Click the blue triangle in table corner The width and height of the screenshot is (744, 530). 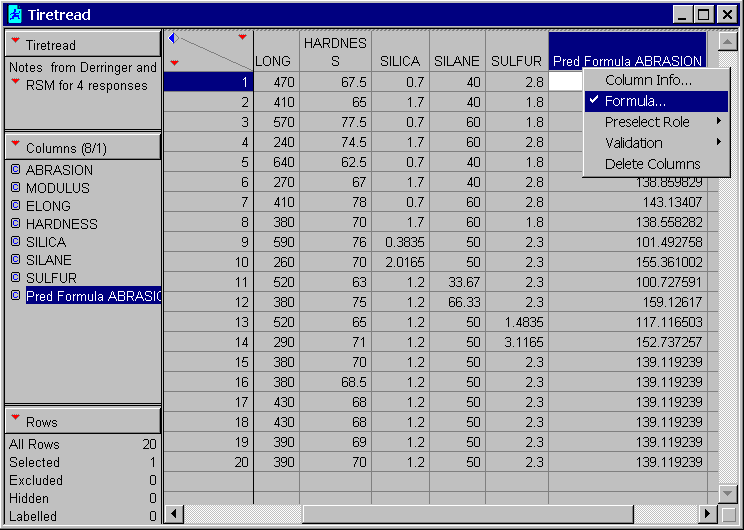[172, 38]
